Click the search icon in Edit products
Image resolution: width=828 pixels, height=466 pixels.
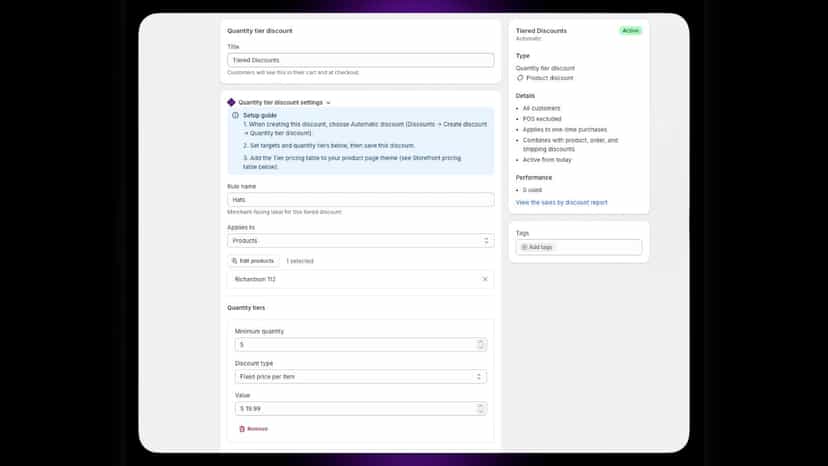tap(234, 261)
